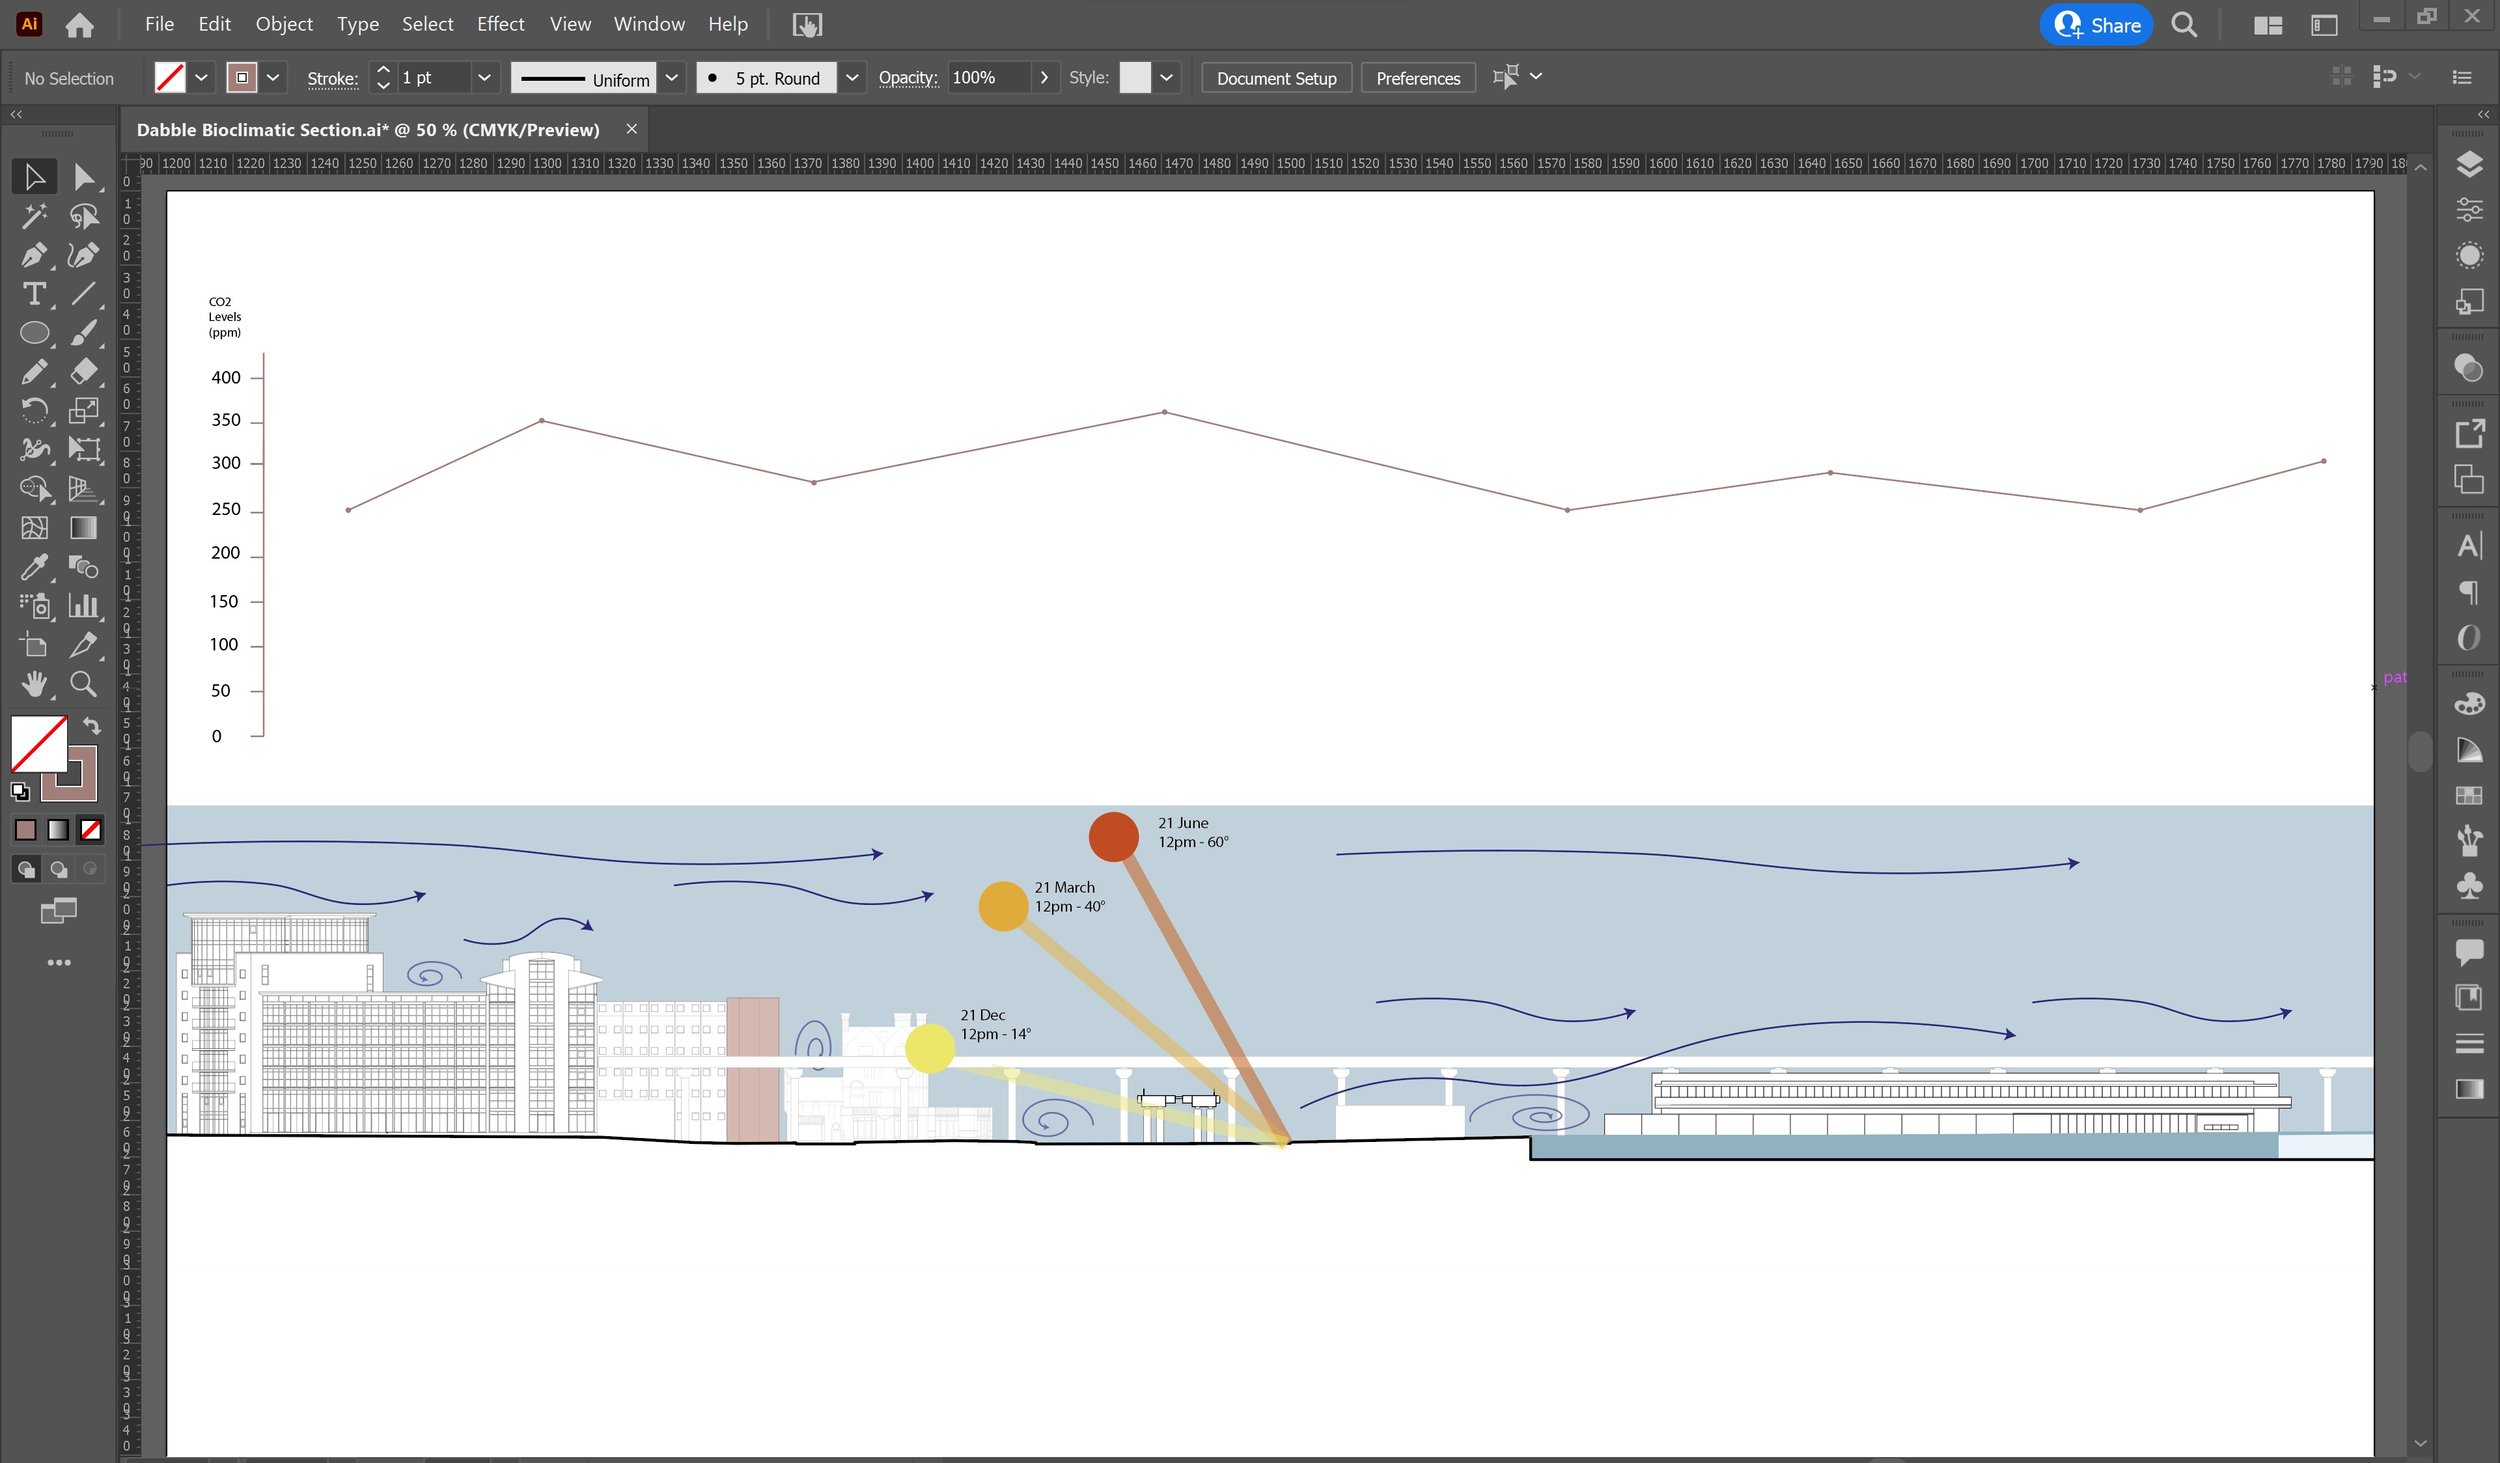2500x1463 pixels.
Task: Open the 5 pt. Round brush dropdown
Action: (x=852, y=78)
